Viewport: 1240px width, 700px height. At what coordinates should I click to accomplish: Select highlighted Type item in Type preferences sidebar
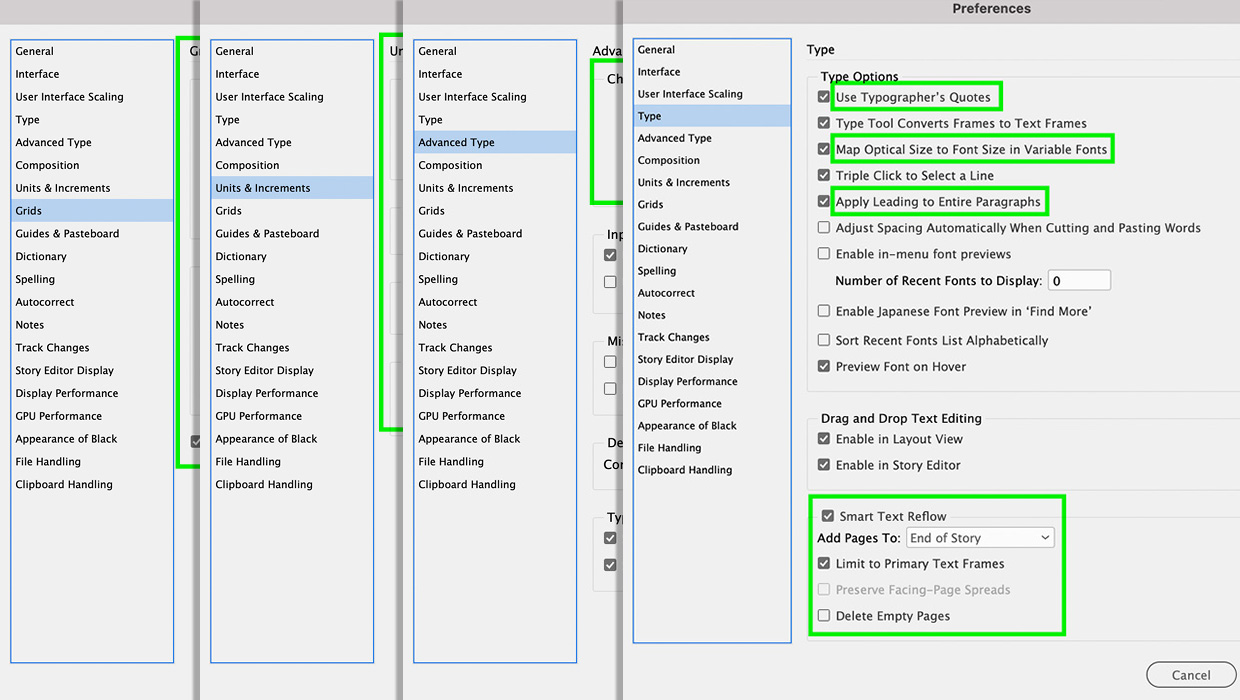pyautogui.click(x=711, y=116)
